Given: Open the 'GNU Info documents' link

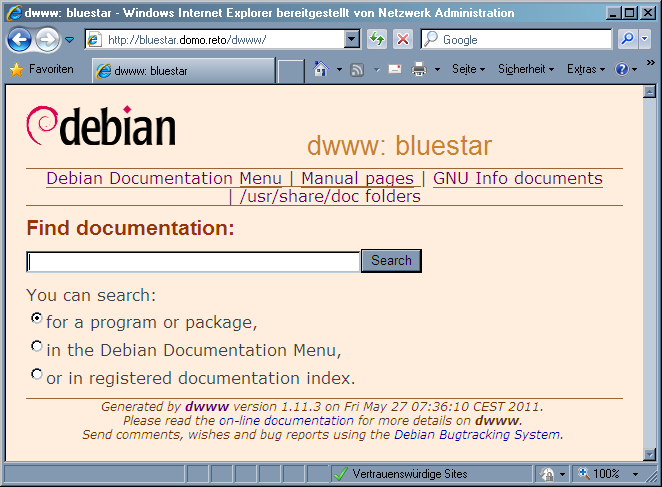Looking at the screenshot, I should coord(517,178).
